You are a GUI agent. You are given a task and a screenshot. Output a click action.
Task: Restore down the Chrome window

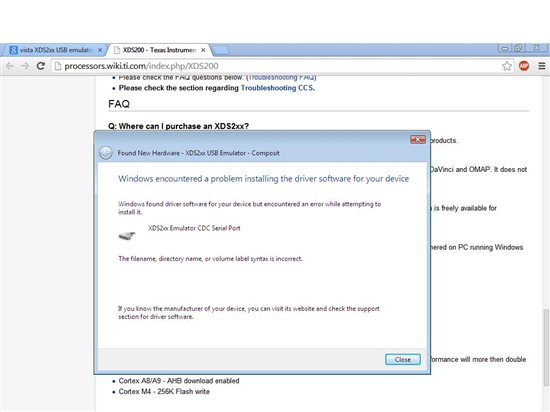(x=518, y=48)
